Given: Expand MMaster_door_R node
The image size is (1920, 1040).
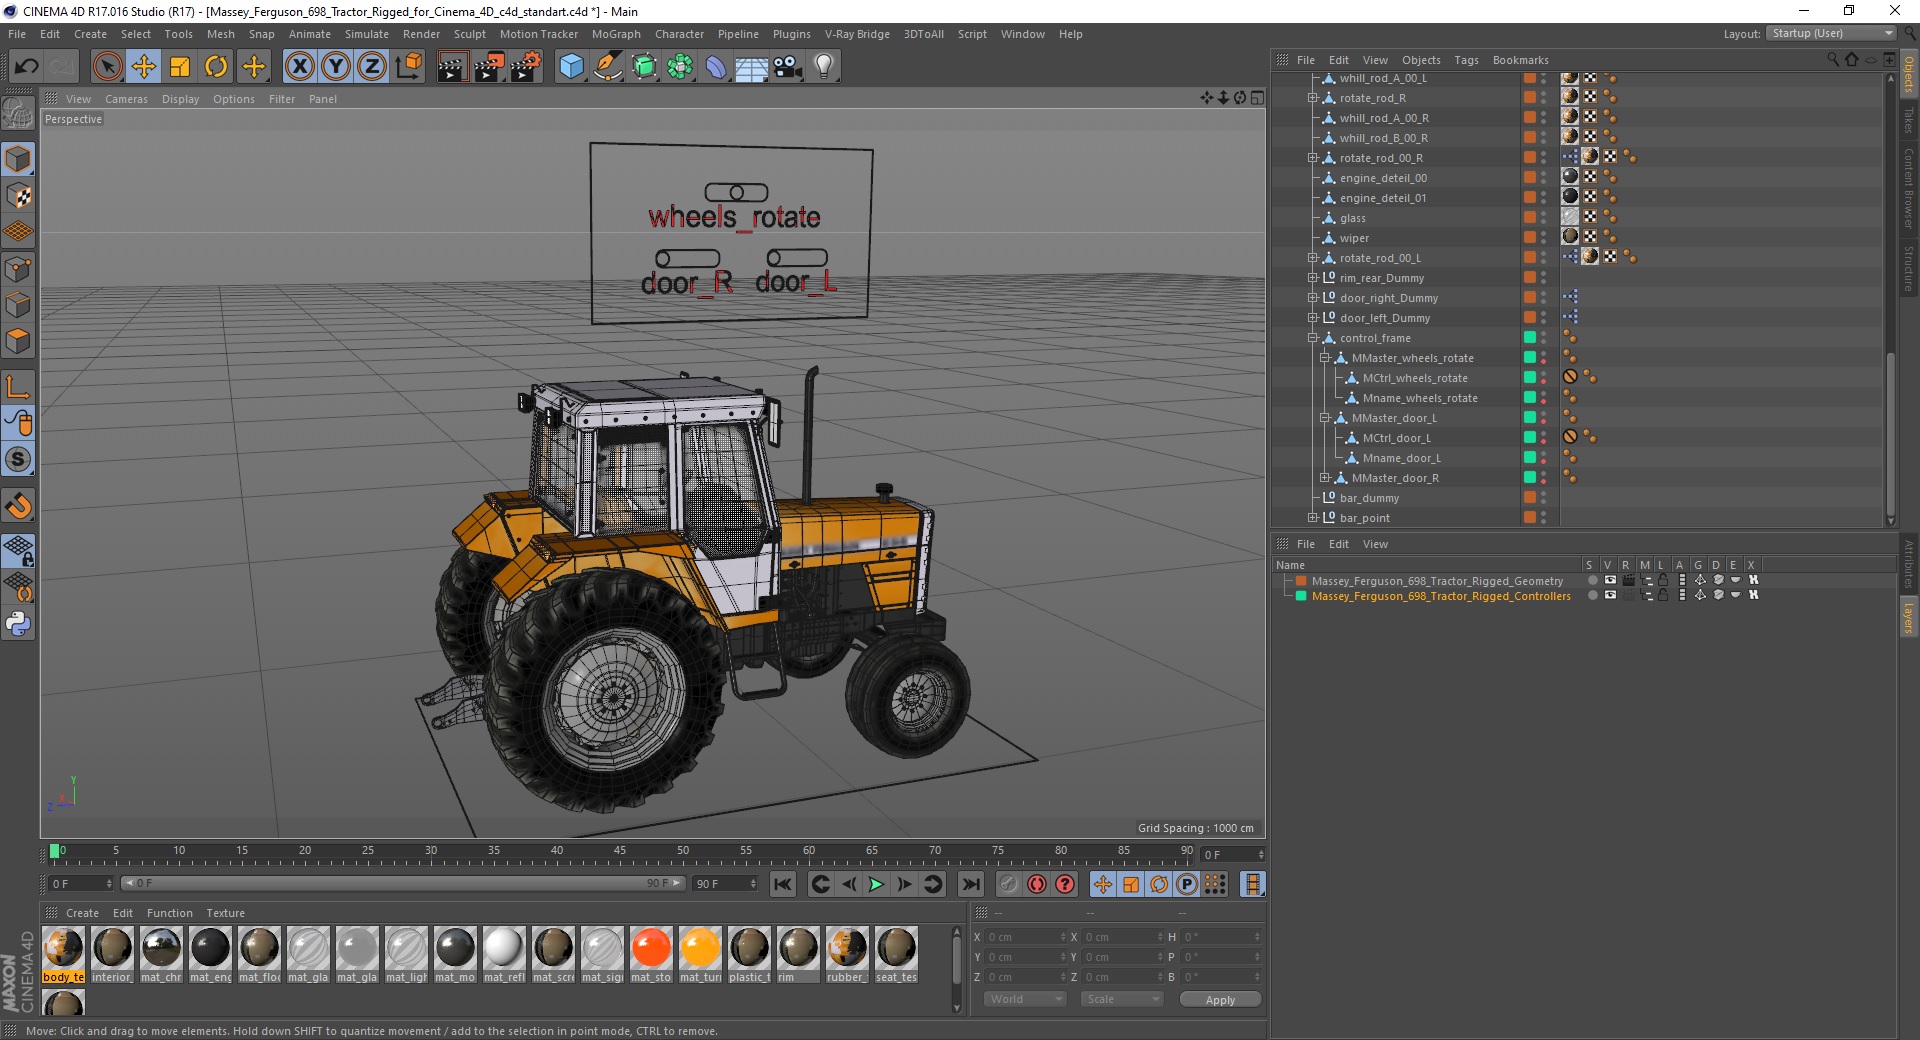Looking at the screenshot, I should pyautogui.click(x=1324, y=478).
